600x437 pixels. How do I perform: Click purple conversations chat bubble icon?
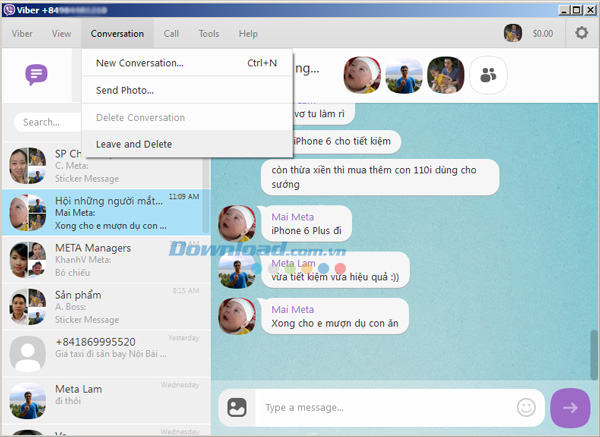[x=36, y=74]
